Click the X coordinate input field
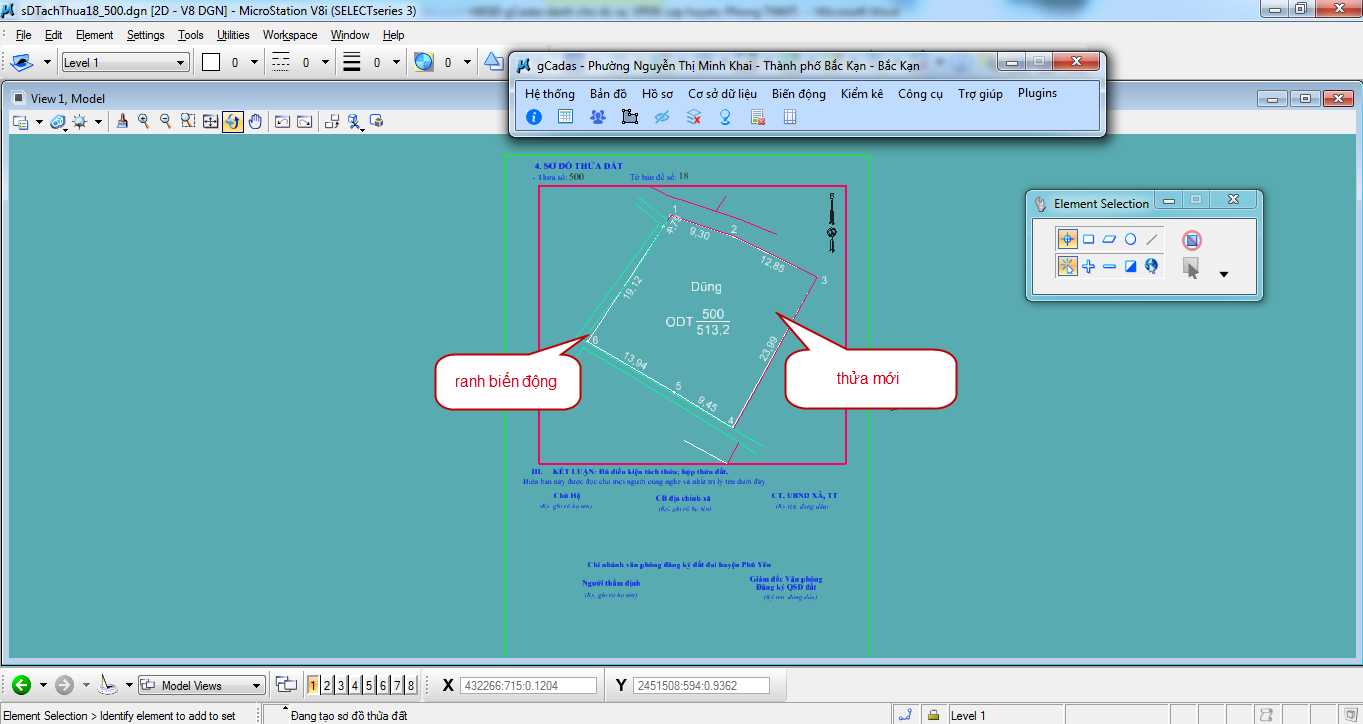Screen dimensions: 1363x724 pos(530,685)
